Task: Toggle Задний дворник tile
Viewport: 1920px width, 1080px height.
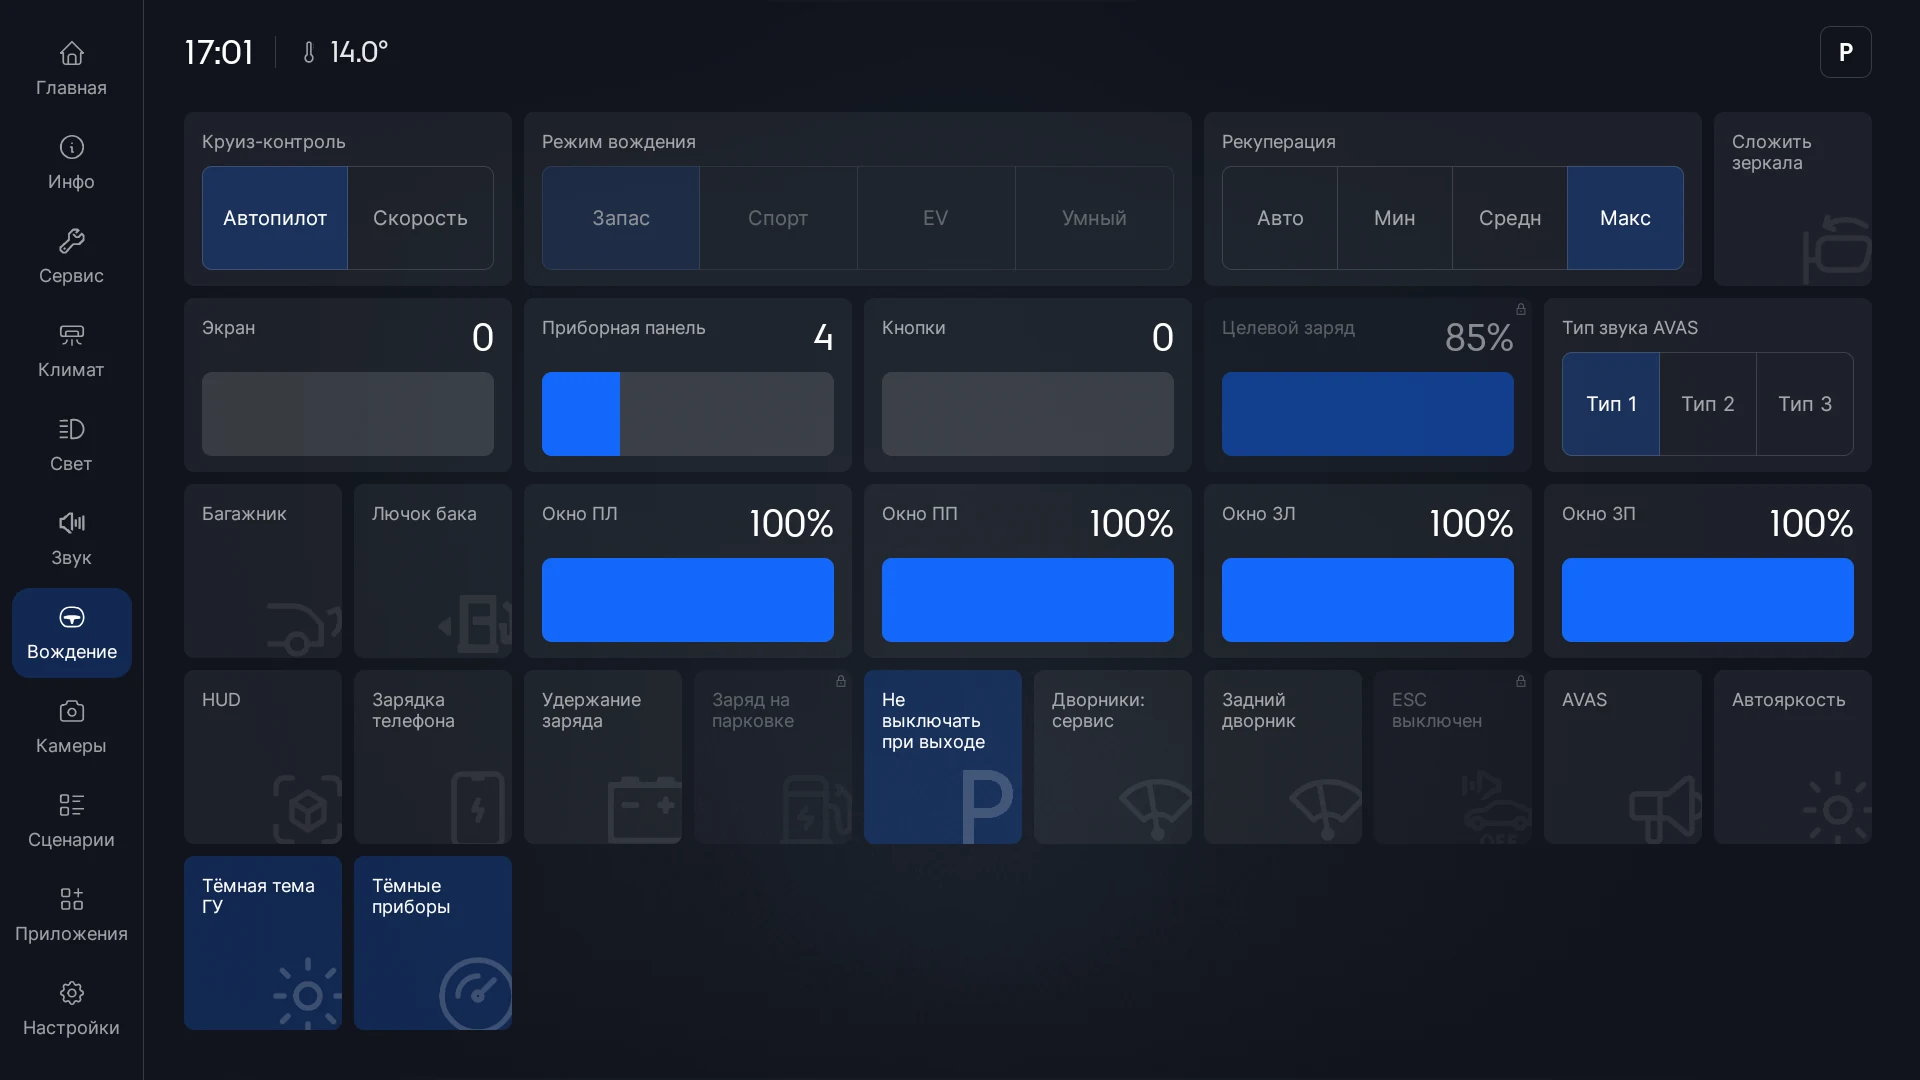Action: coord(1283,757)
